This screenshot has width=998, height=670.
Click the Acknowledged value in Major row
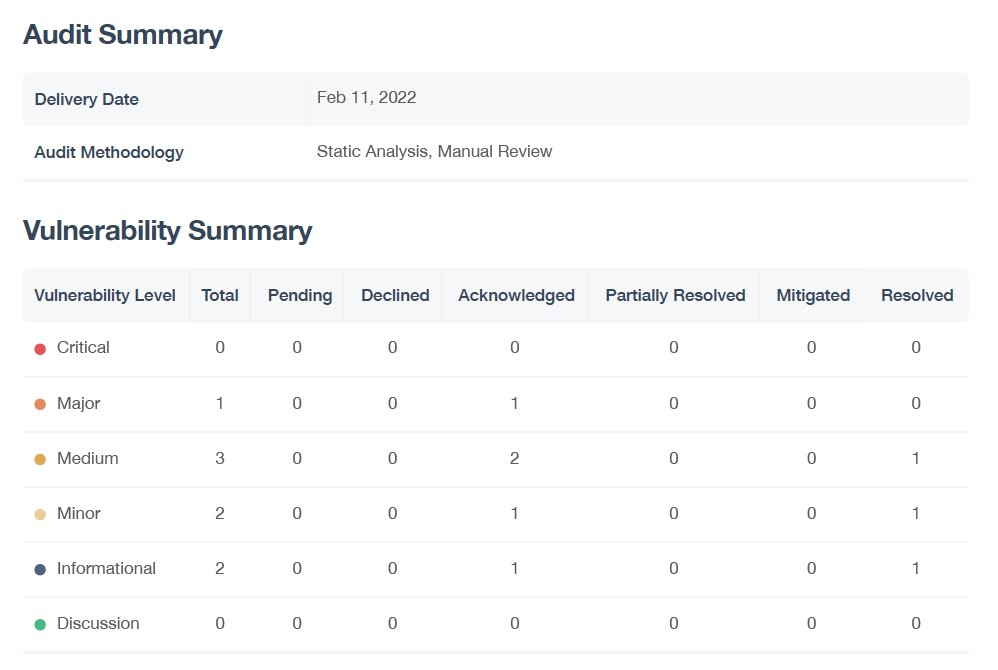pyautogui.click(x=514, y=403)
